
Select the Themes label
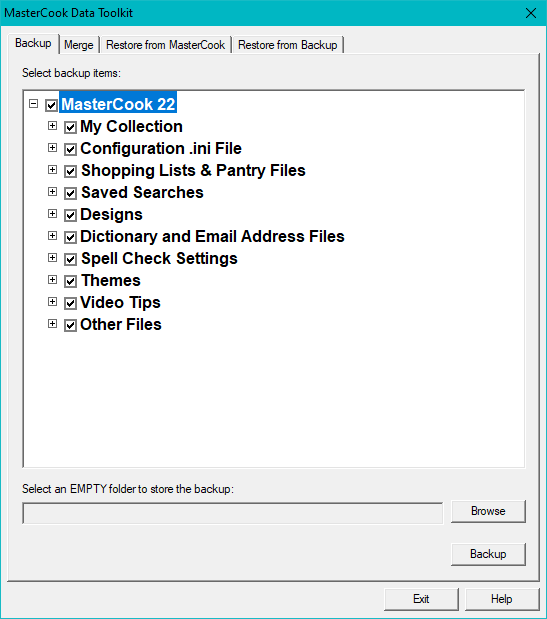[111, 281]
